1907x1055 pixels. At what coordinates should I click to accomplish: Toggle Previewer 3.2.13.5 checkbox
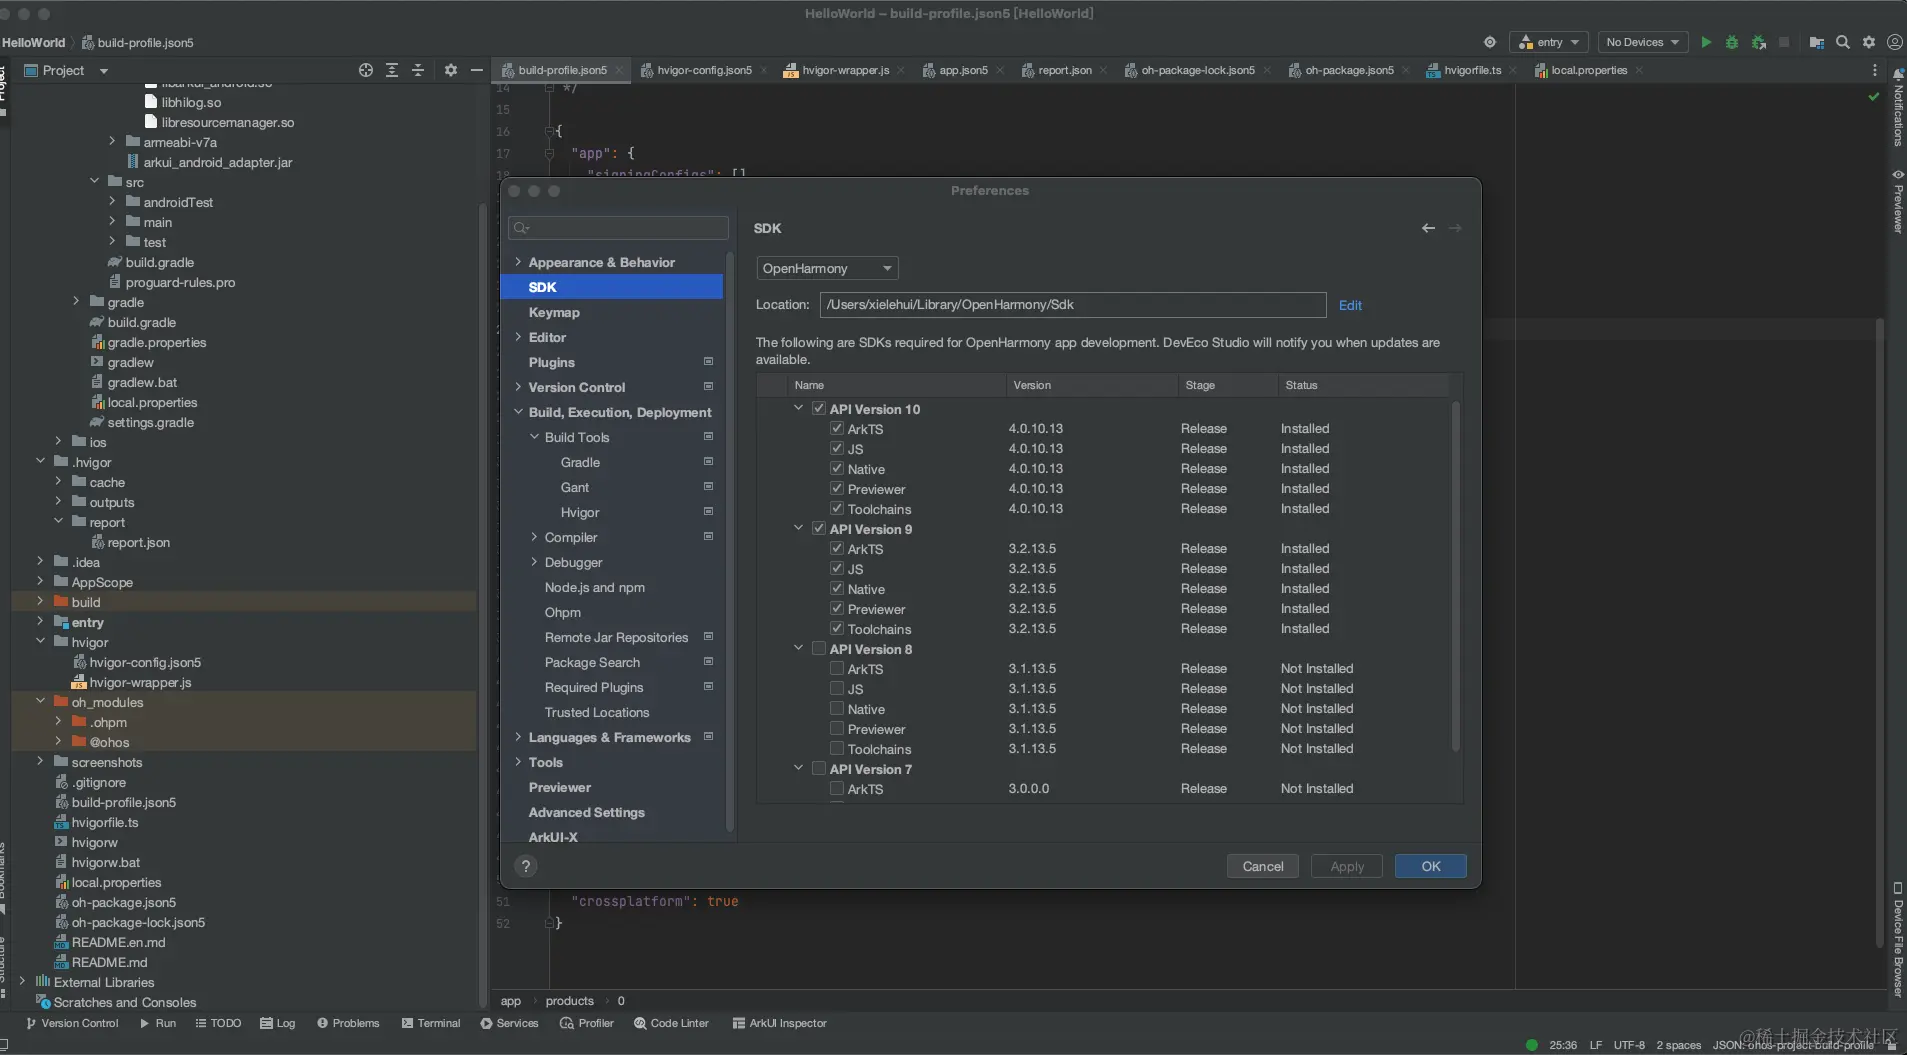(x=837, y=609)
